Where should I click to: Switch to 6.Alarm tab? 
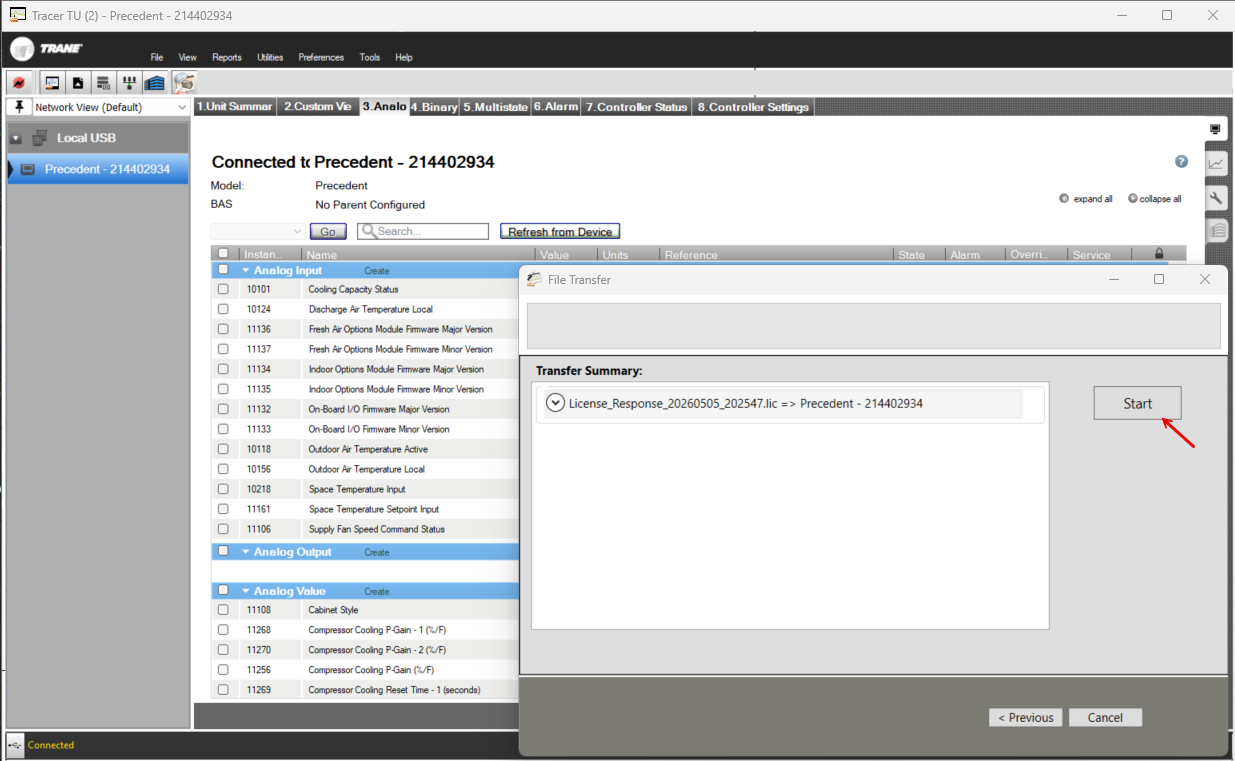click(556, 107)
